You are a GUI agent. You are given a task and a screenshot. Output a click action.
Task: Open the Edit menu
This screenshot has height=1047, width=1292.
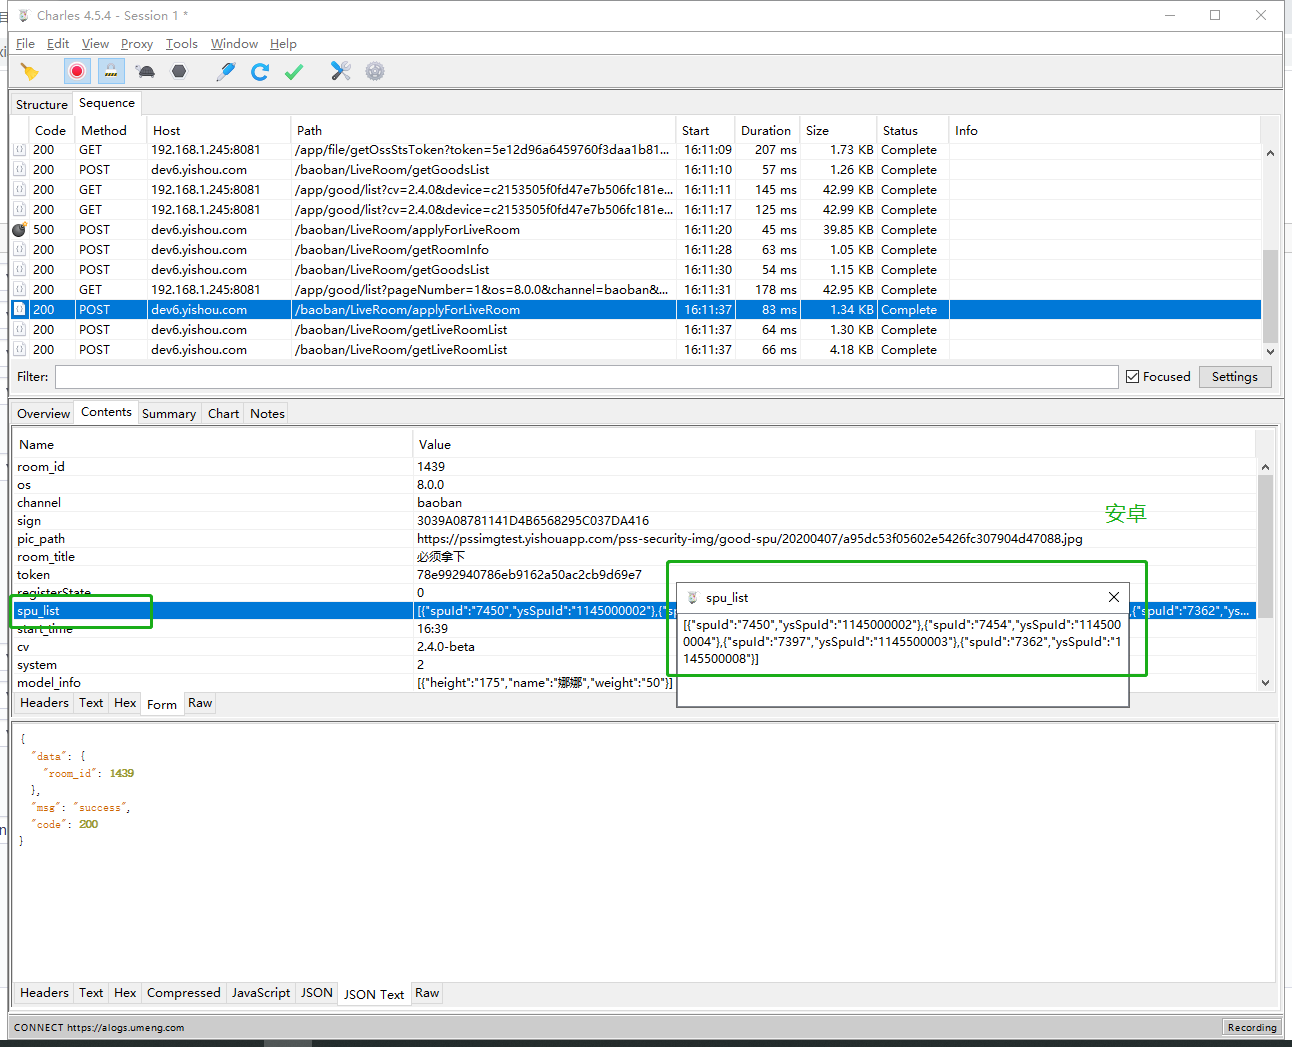58,44
